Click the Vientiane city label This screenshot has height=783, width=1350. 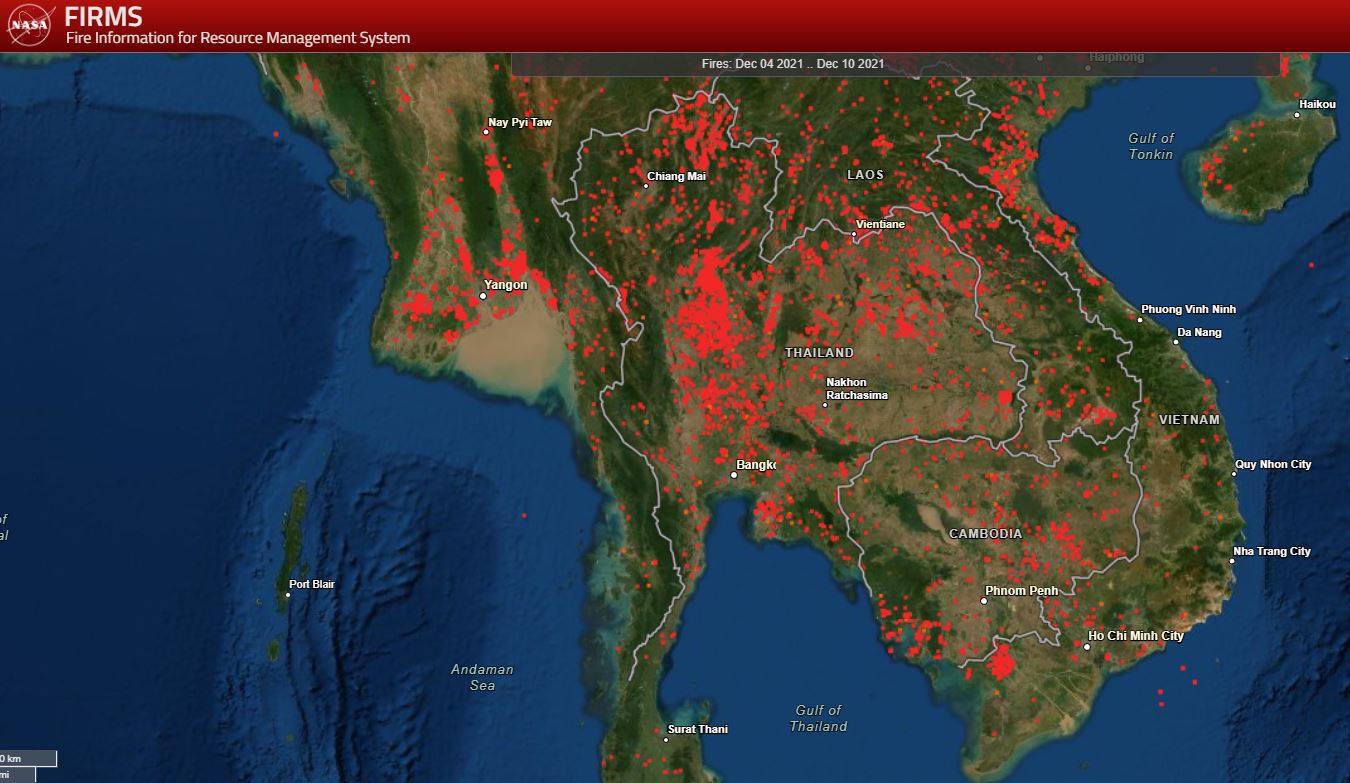879,225
